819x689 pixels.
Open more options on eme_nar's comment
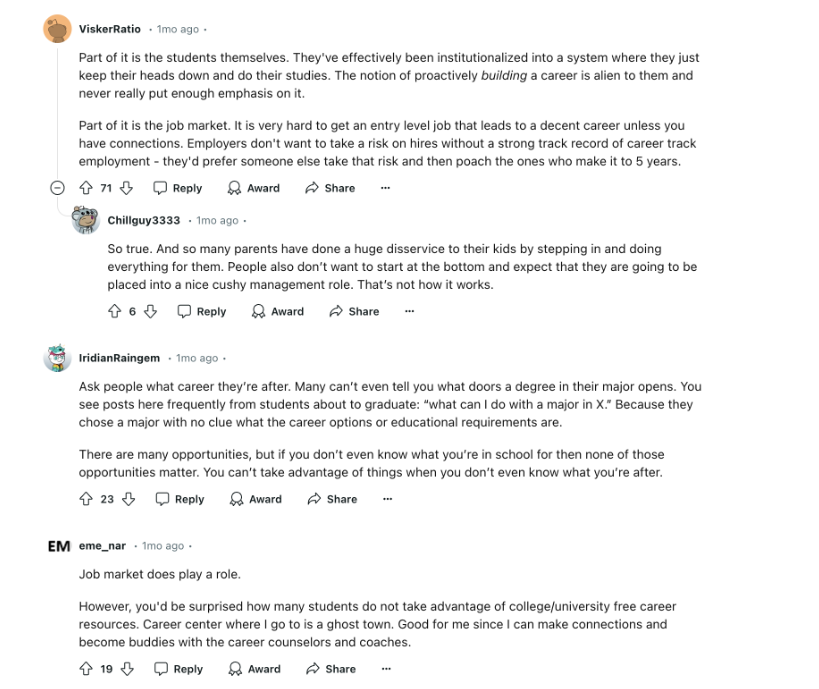tap(386, 669)
